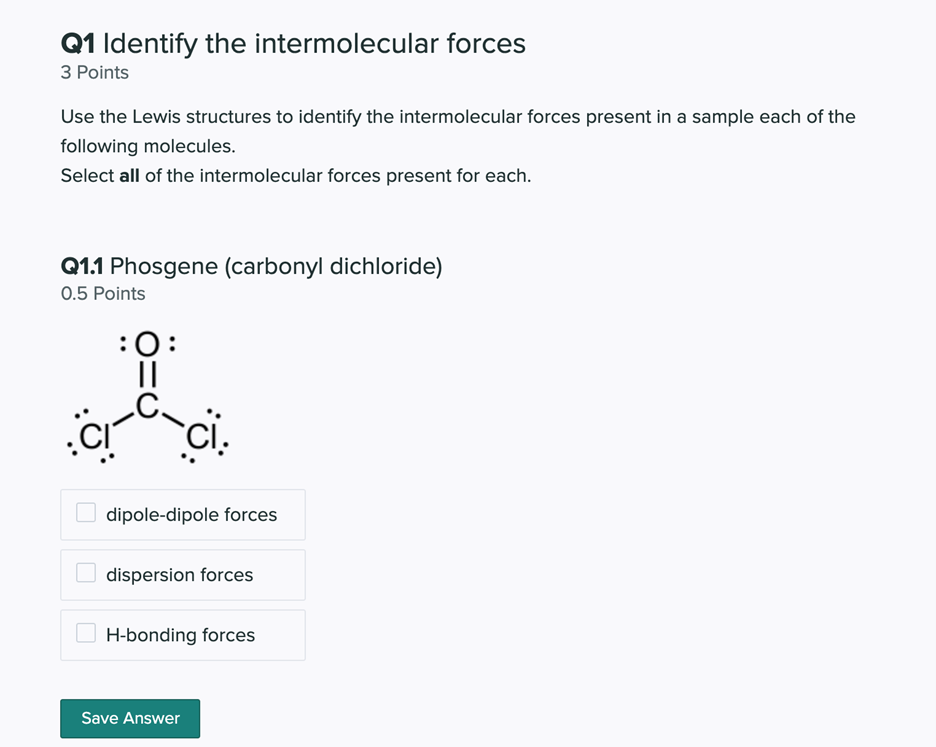Click the Save Answer button
This screenshot has width=936, height=747.
(129, 718)
